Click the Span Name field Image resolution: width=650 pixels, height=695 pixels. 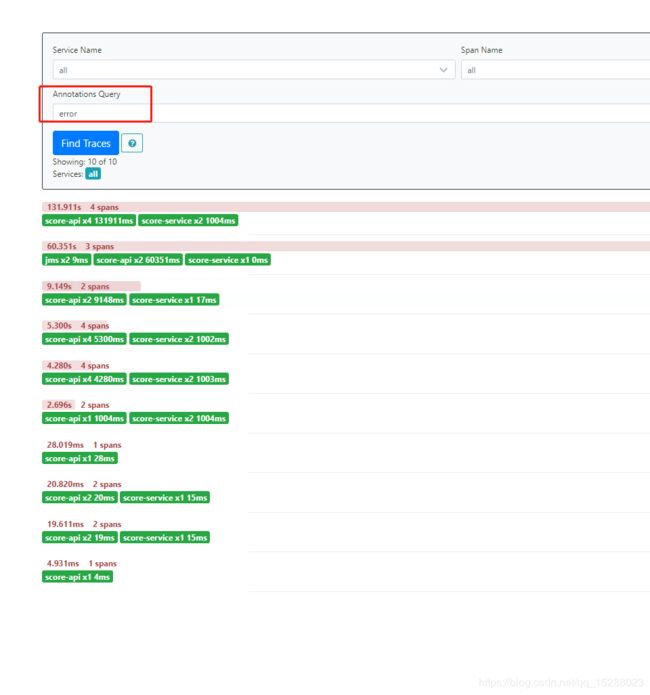tap(555, 70)
